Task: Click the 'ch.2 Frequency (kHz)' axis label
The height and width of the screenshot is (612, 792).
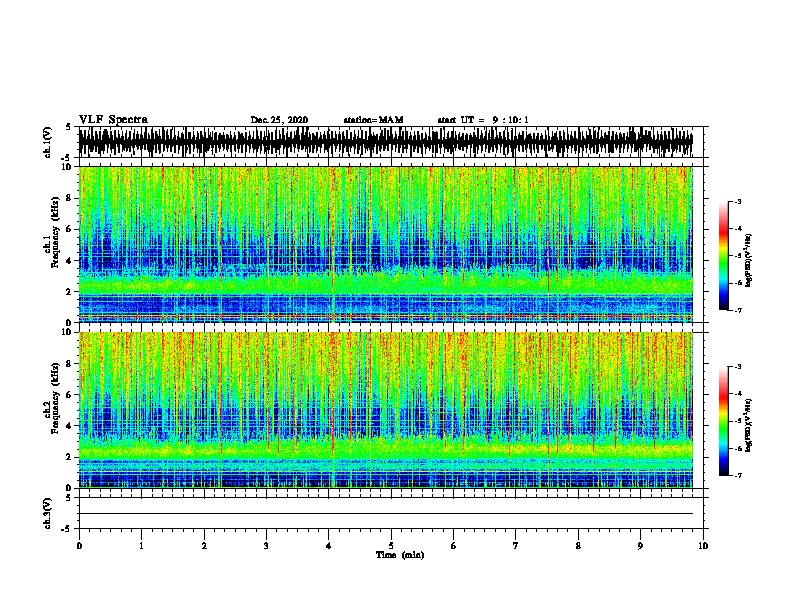Action: [x=51, y=398]
